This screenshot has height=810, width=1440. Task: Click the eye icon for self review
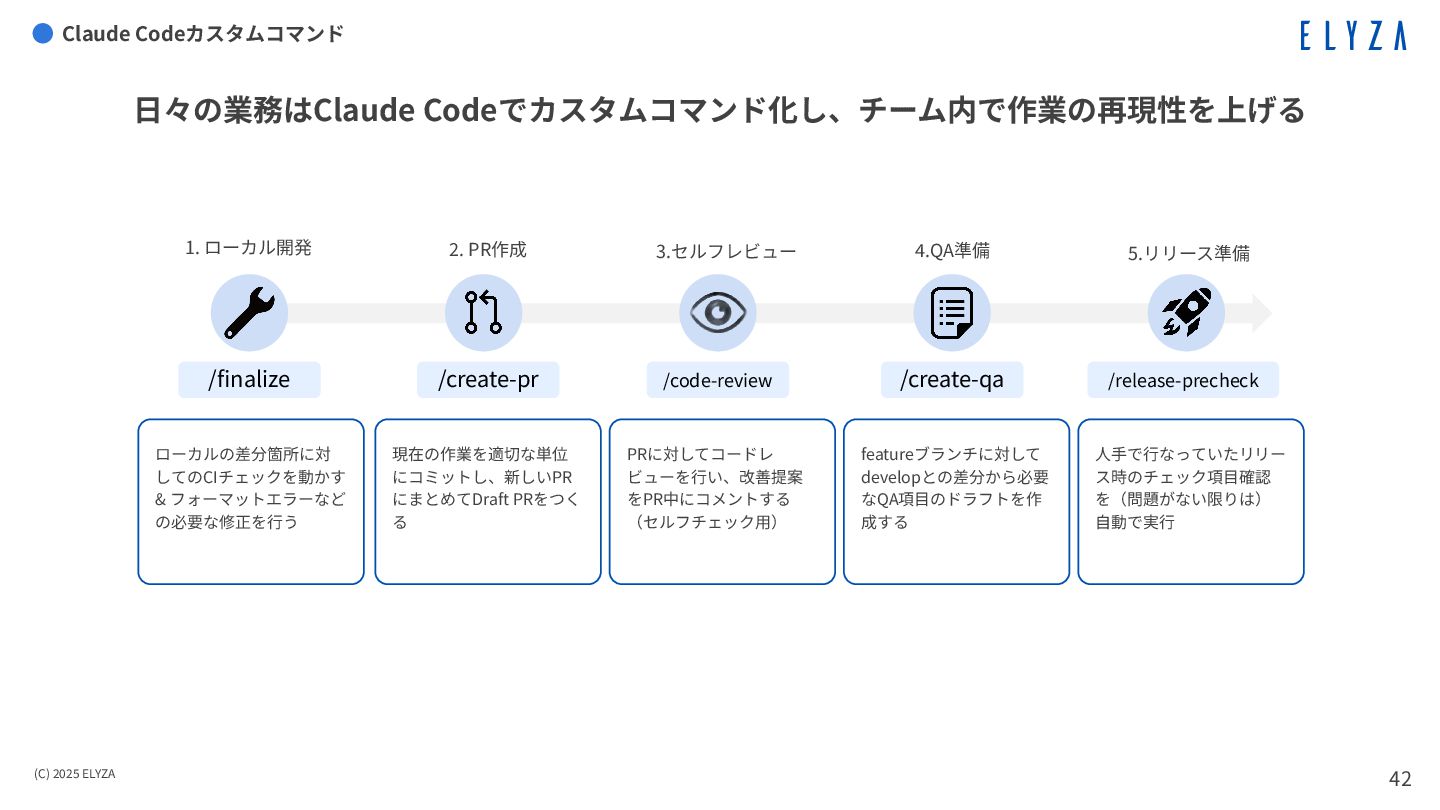pos(717,313)
